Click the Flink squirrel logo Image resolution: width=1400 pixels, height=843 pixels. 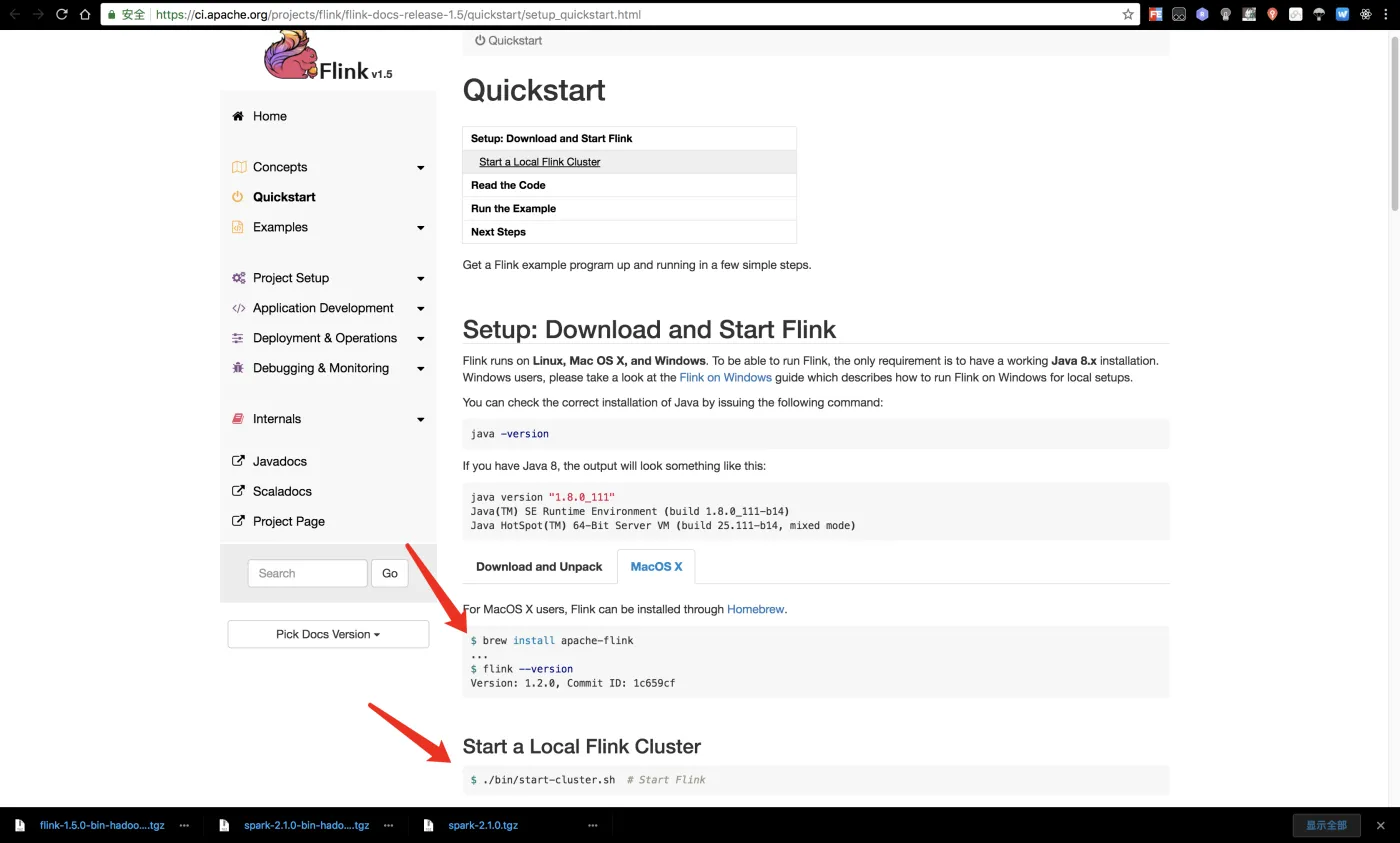[290, 55]
